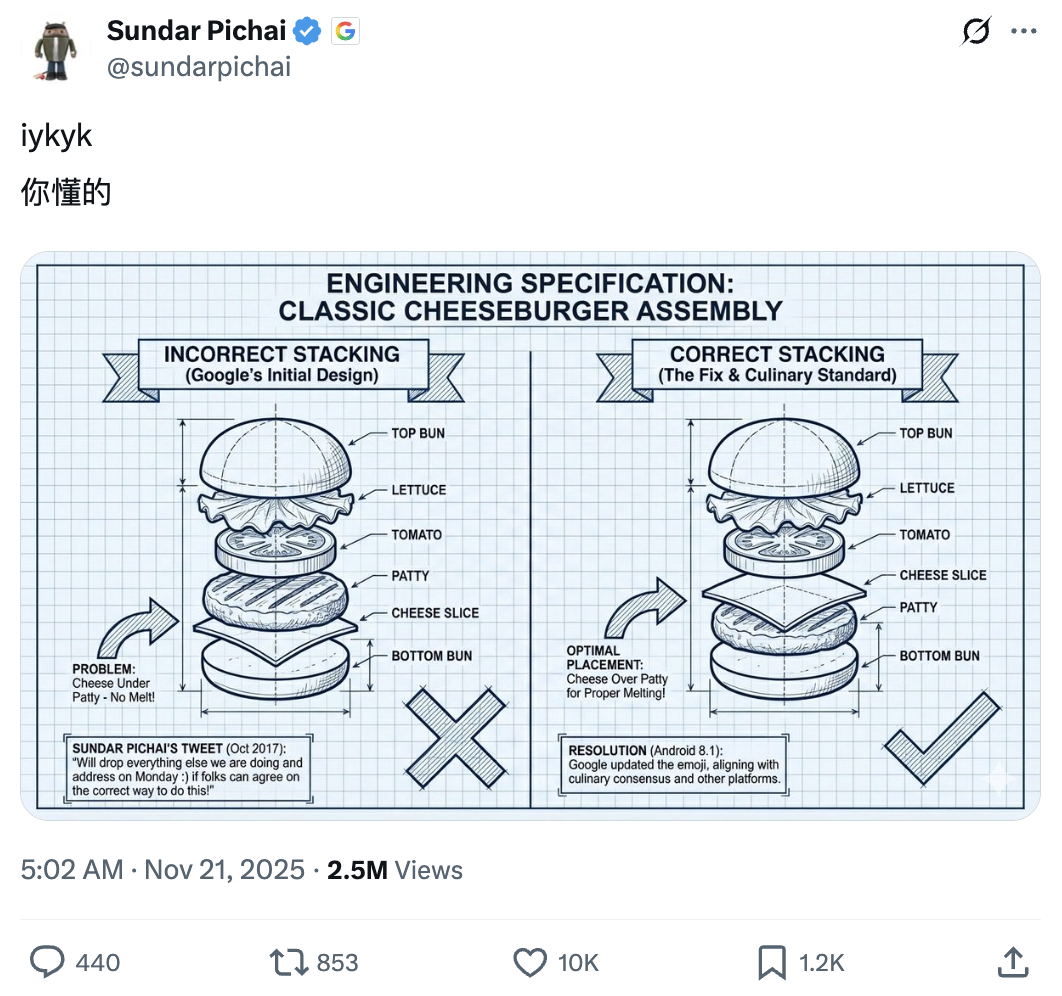Screen dimensions: 1062x996
Task: Click the repost arrows icon
Action: click(x=287, y=962)
